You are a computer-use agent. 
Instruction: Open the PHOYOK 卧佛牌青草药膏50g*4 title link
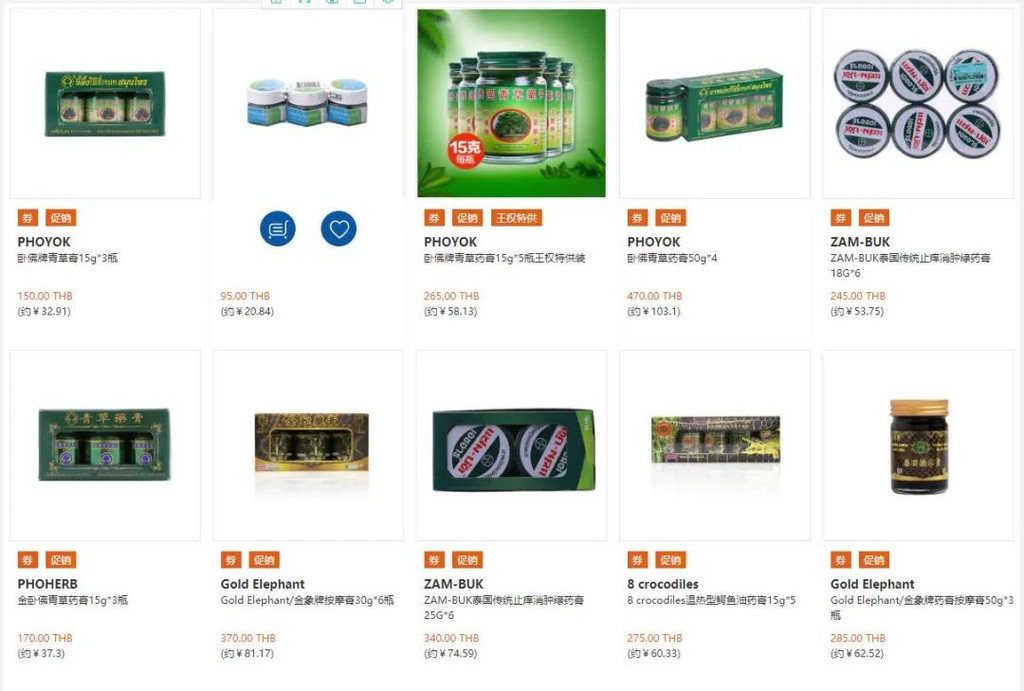coord(672,258)
